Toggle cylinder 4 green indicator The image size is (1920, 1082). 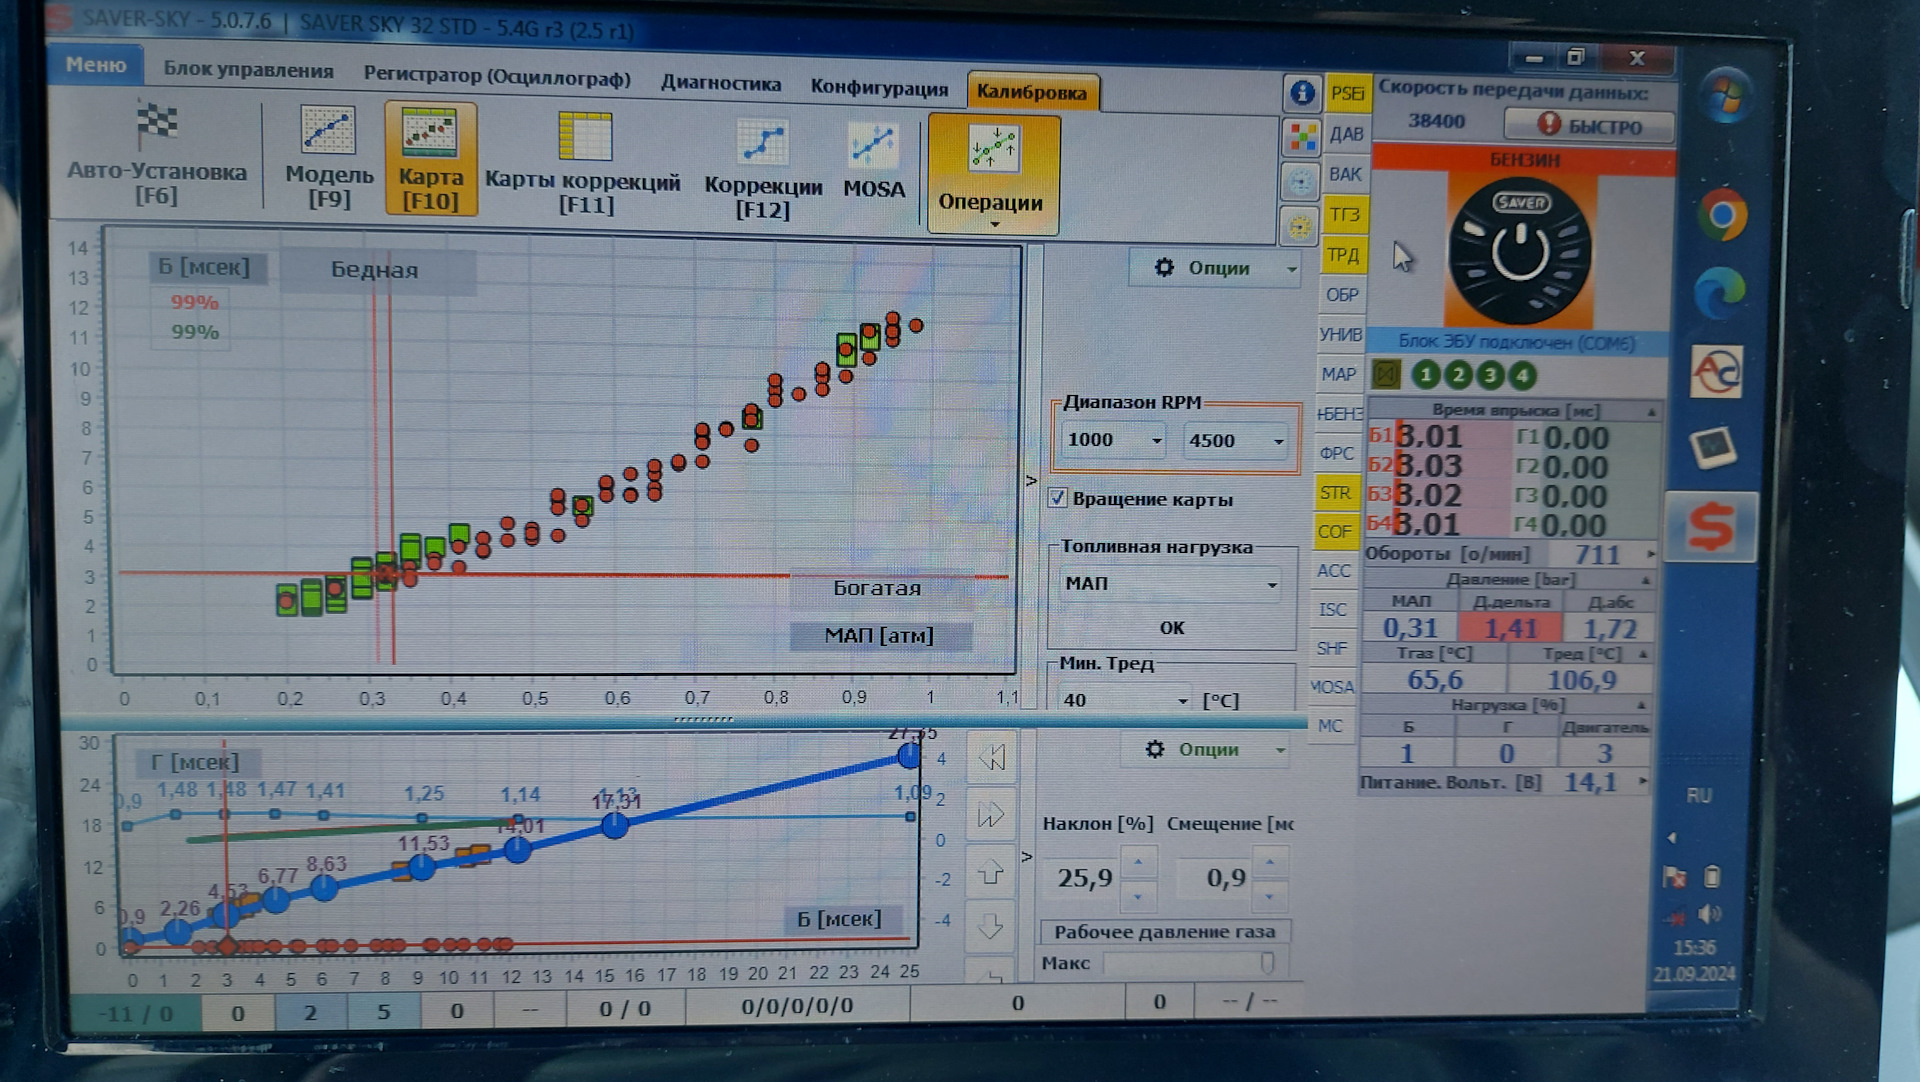pos(1522,376)
